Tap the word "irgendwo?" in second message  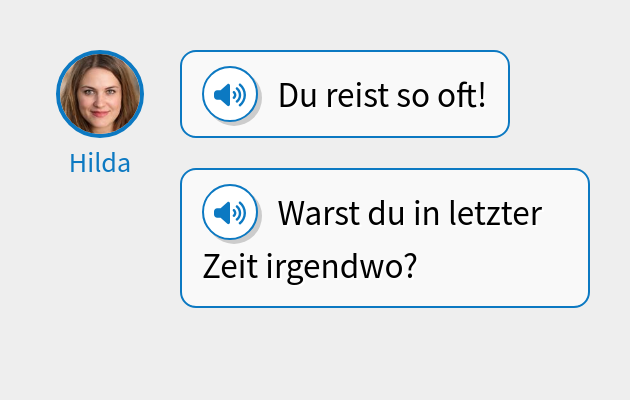pos(342,267)
